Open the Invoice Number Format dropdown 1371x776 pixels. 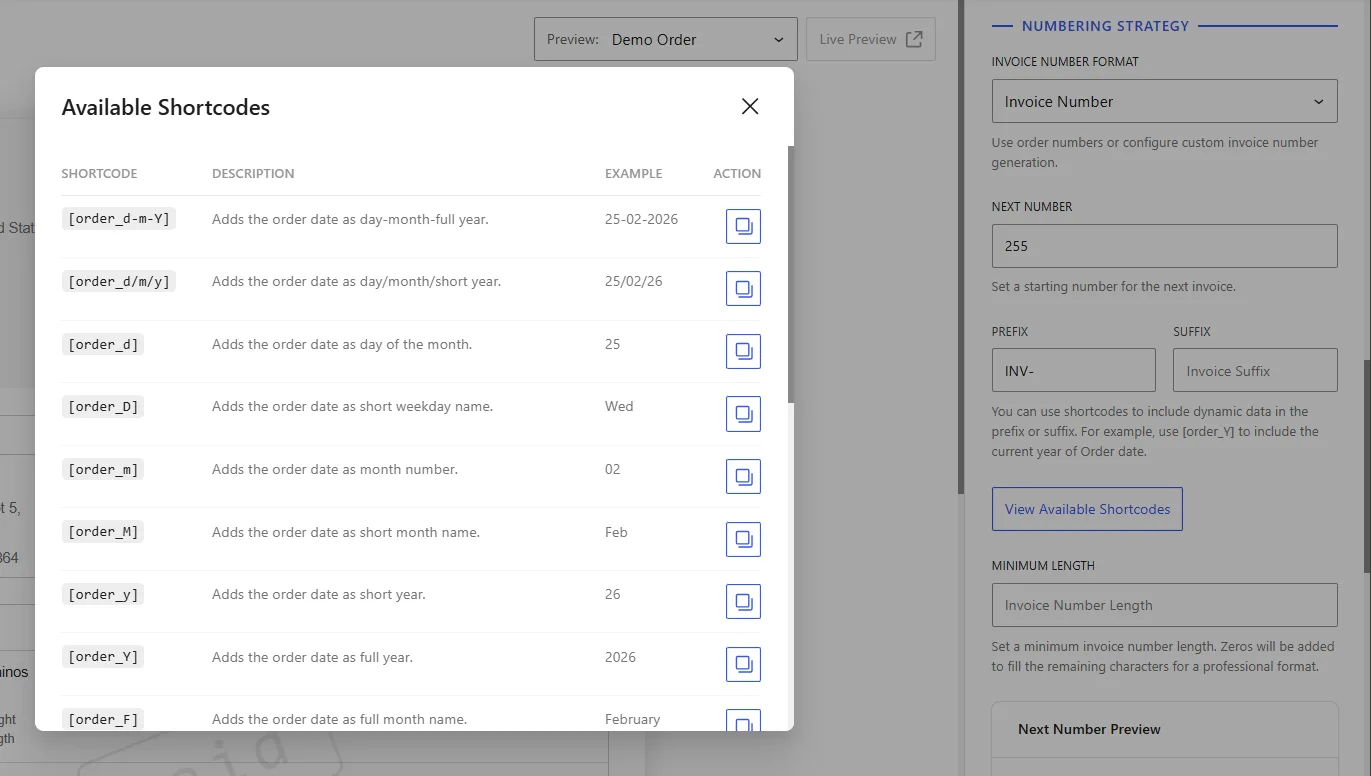(1164, 101)
